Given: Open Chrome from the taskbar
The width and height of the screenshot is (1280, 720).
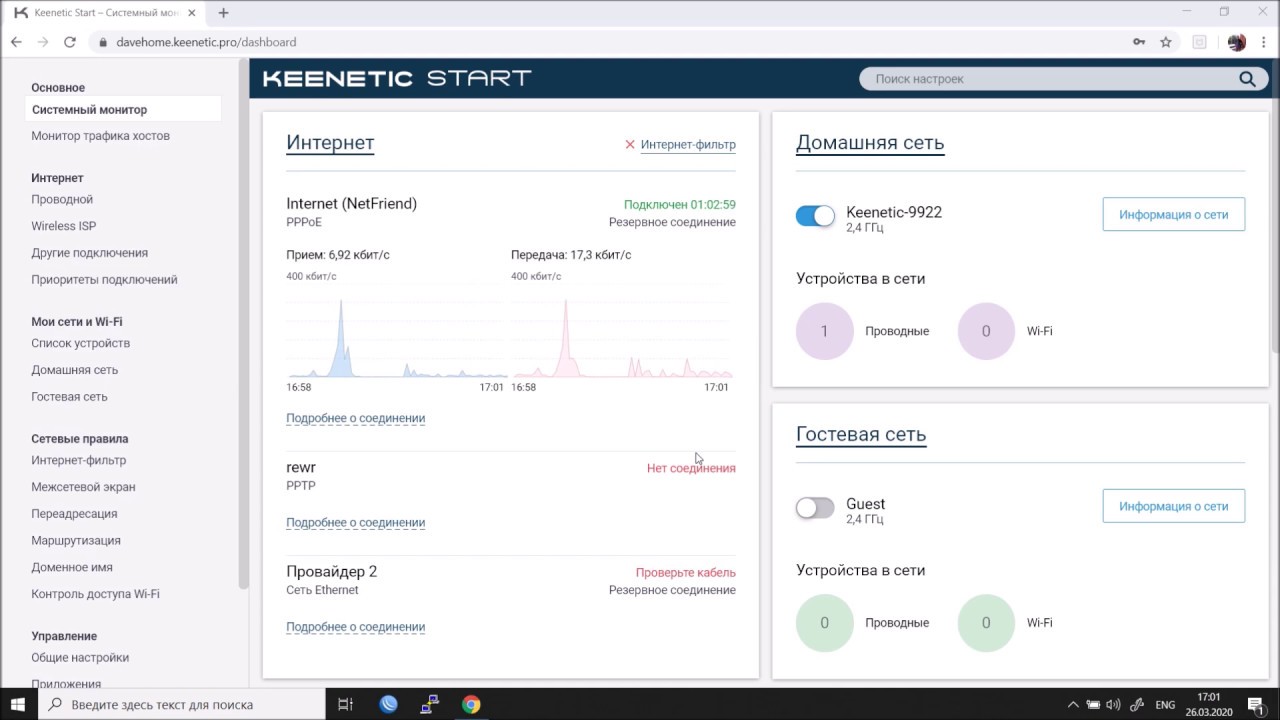Looking at the screenshot, I should pos(471,704).
